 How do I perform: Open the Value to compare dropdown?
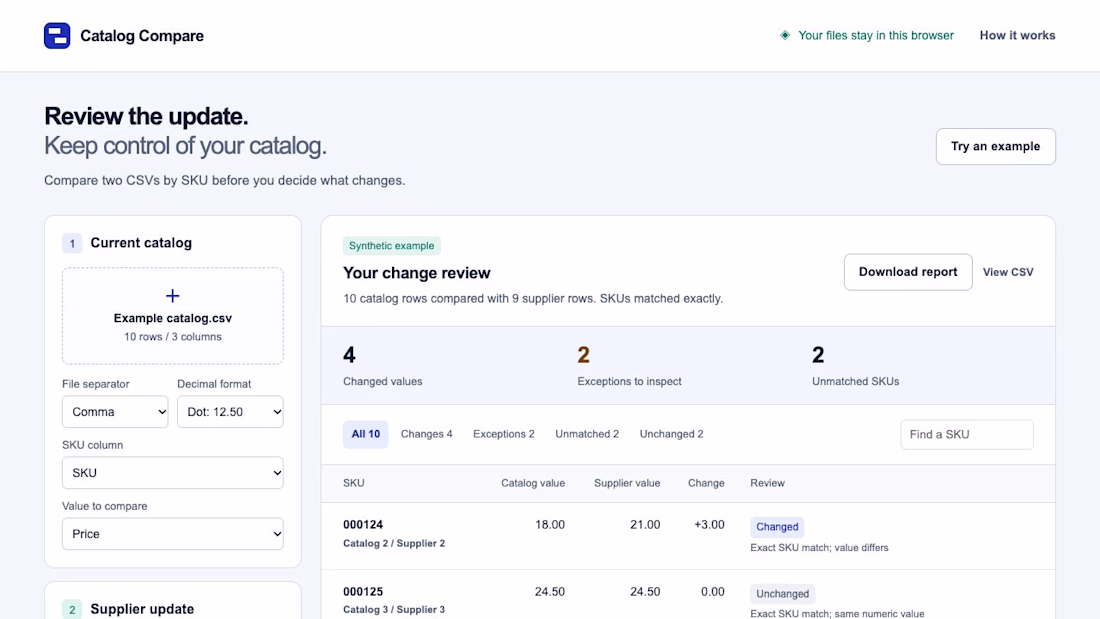(173, 534)
